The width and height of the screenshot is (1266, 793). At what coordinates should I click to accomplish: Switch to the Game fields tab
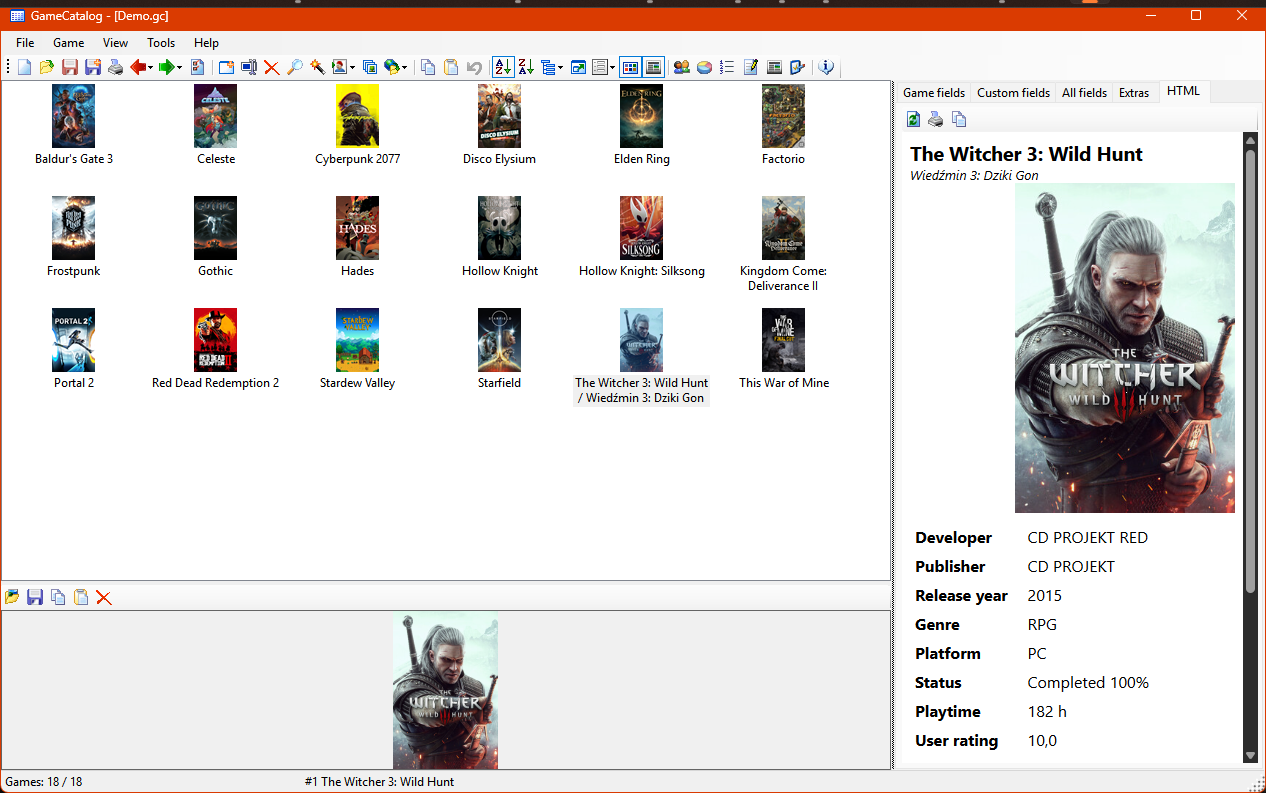pos(934,92)
